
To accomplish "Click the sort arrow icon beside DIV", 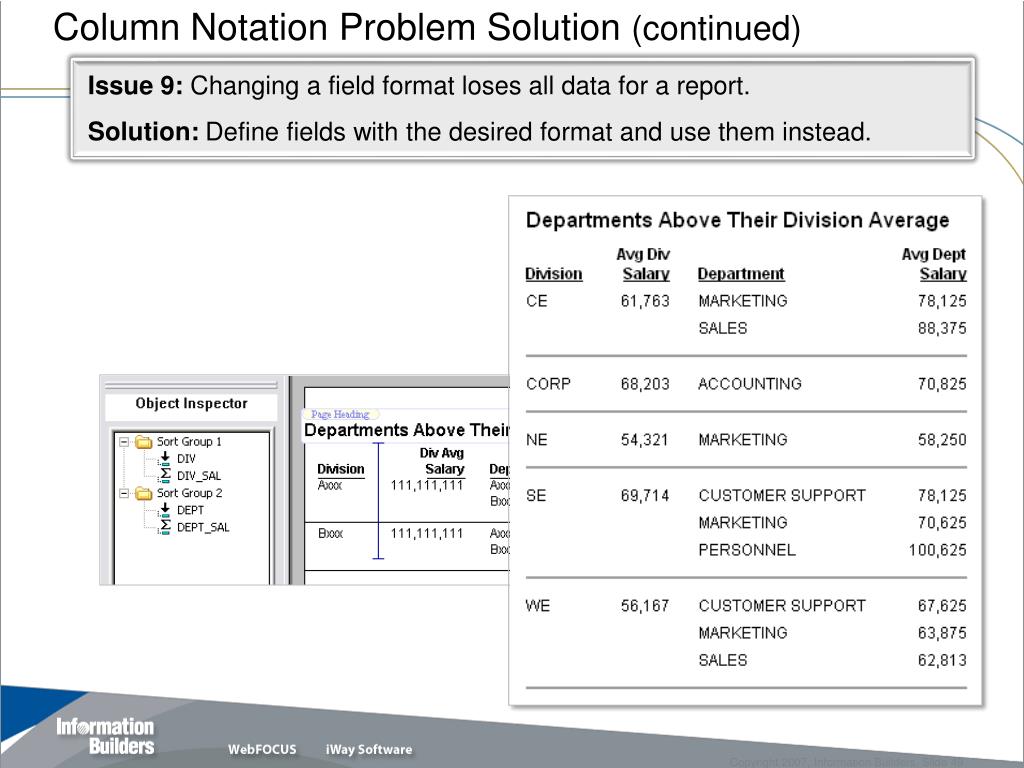I will [x=165, y=458].
